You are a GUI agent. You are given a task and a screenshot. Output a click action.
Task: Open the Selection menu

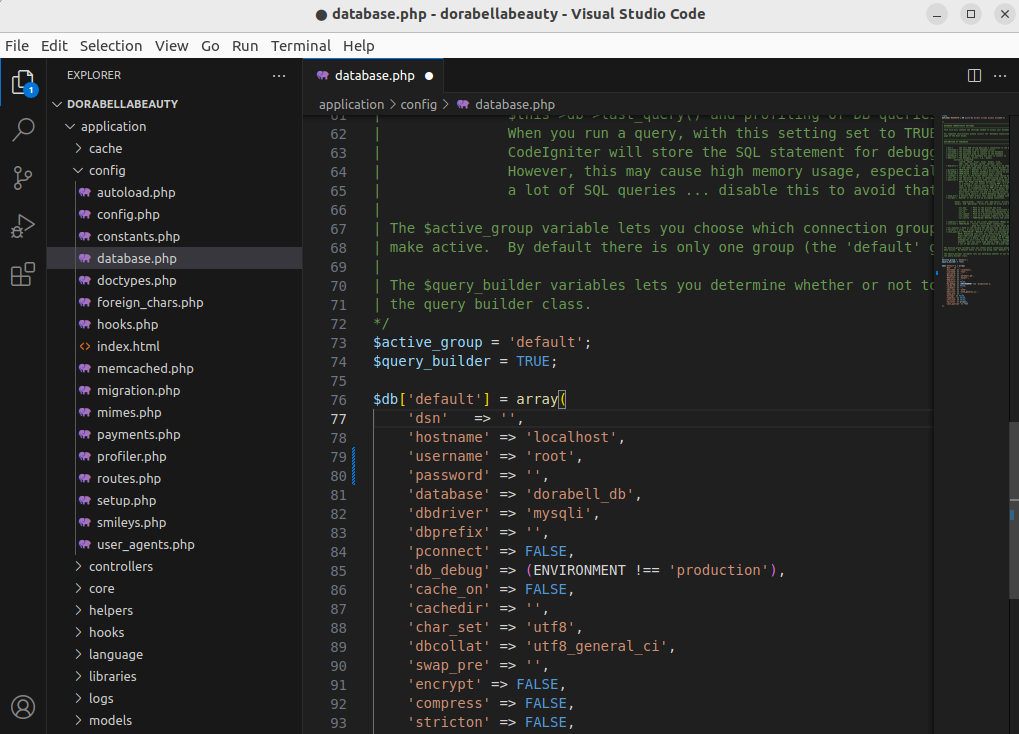111,46
